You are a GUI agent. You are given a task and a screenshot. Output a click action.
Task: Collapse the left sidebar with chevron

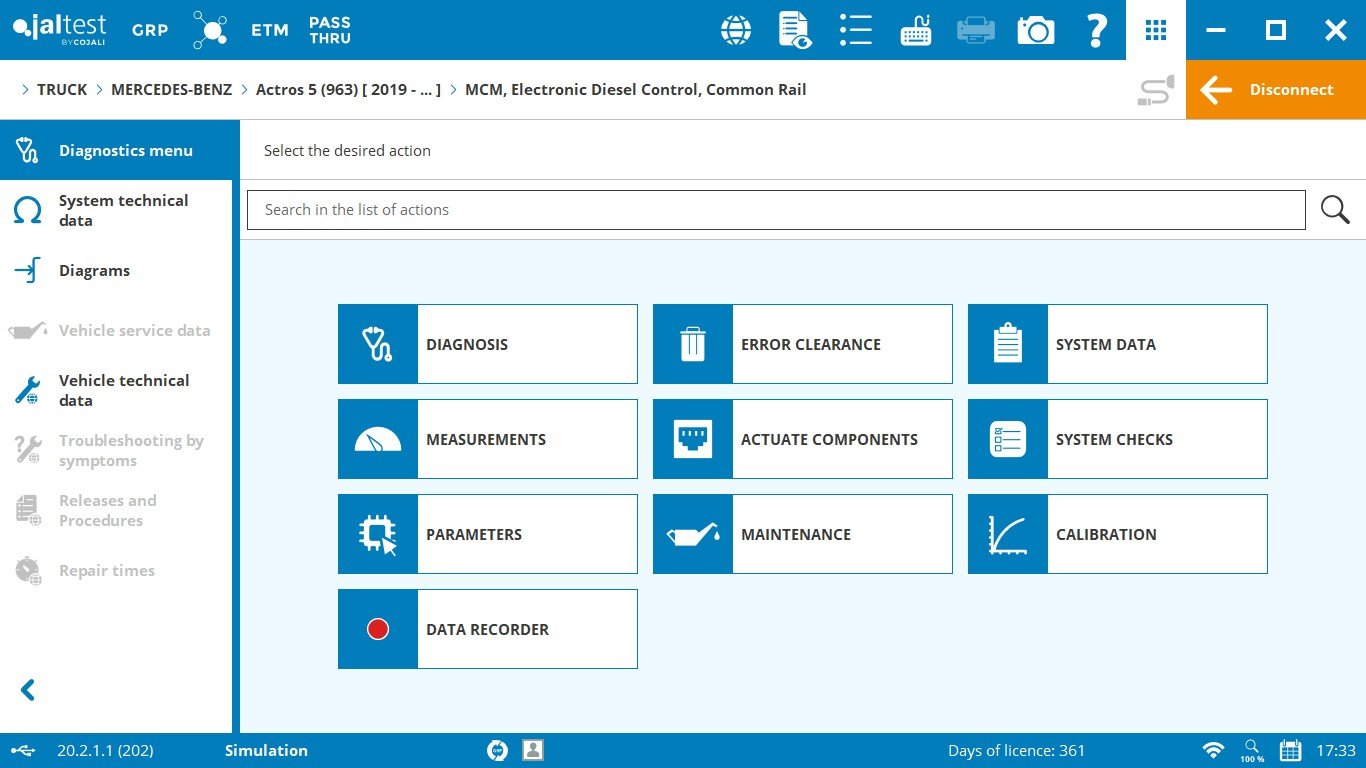coord(28,690)
